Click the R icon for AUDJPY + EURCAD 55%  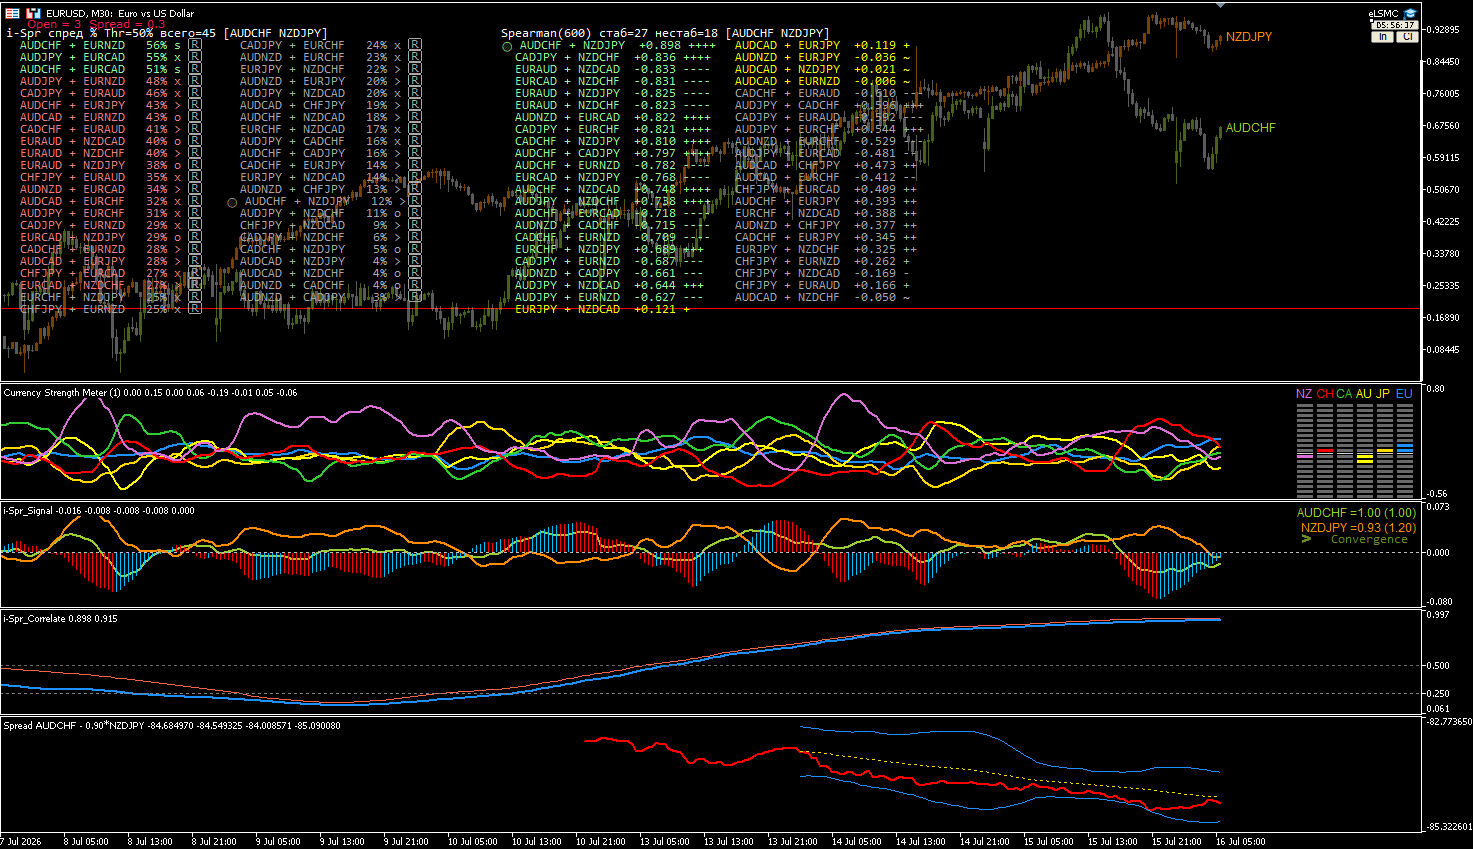tap(195, 57)
